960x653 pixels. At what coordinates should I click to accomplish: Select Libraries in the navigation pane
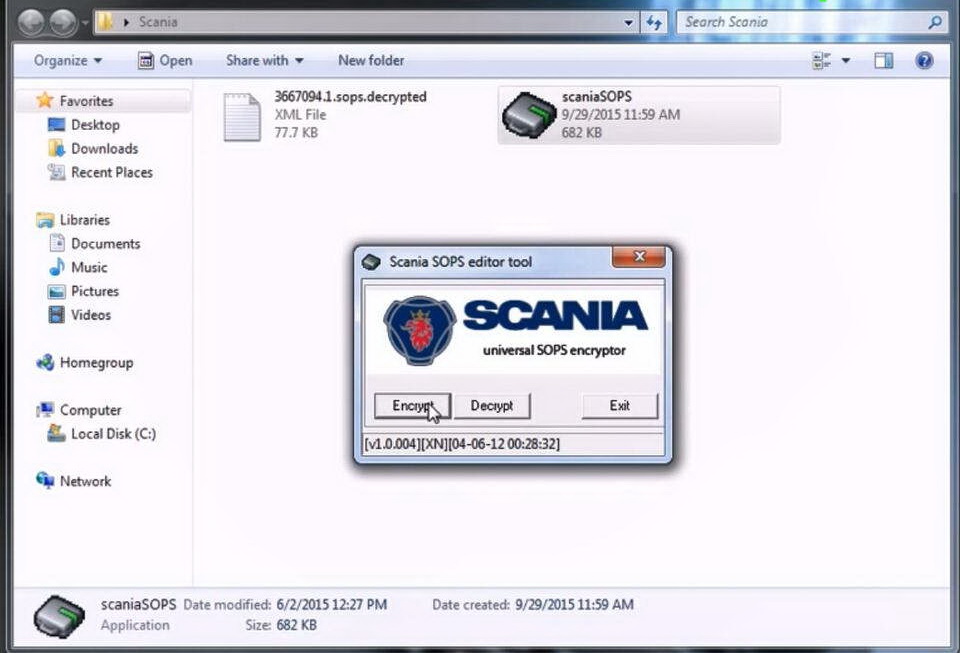[x=85, y=220]
